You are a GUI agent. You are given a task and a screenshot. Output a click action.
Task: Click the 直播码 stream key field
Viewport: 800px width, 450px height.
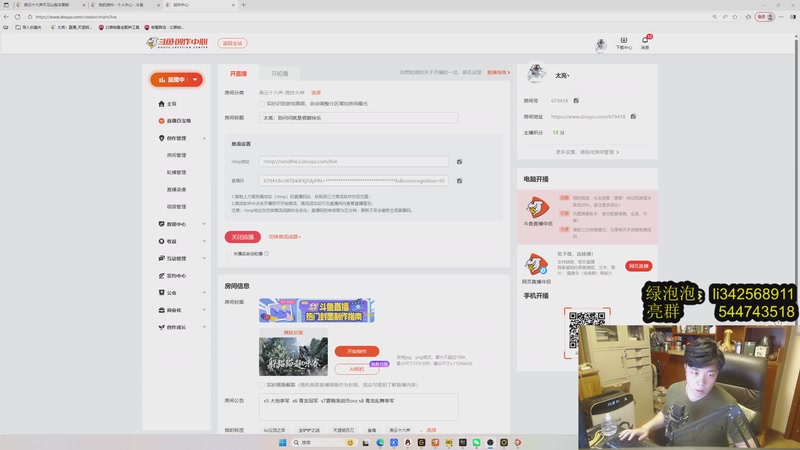(354, 181)
